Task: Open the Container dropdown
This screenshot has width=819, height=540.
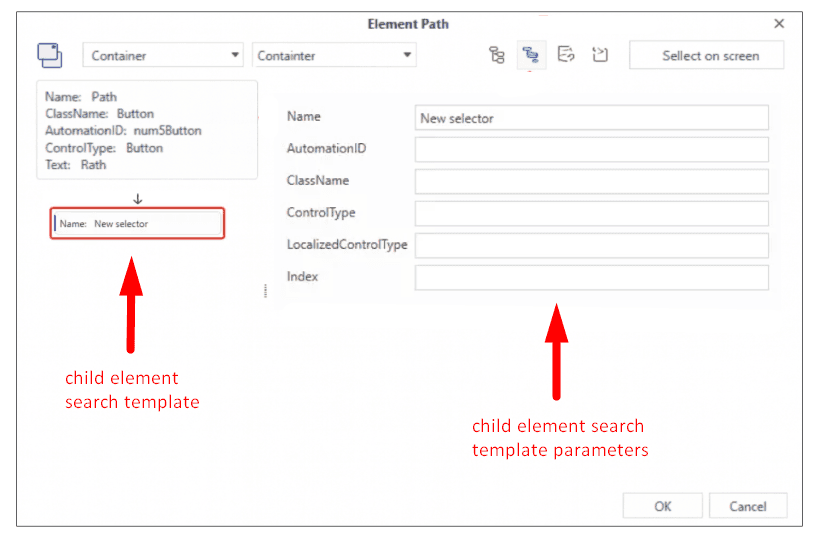Action: tap(164, 55)
